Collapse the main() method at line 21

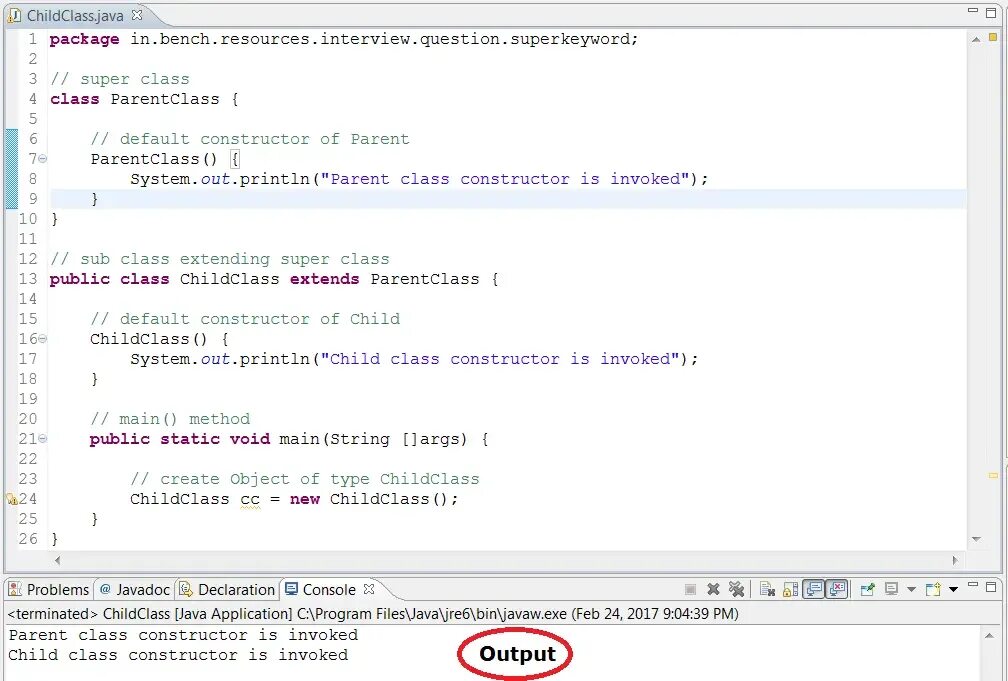pyautogui.click(x=41, y=438)
